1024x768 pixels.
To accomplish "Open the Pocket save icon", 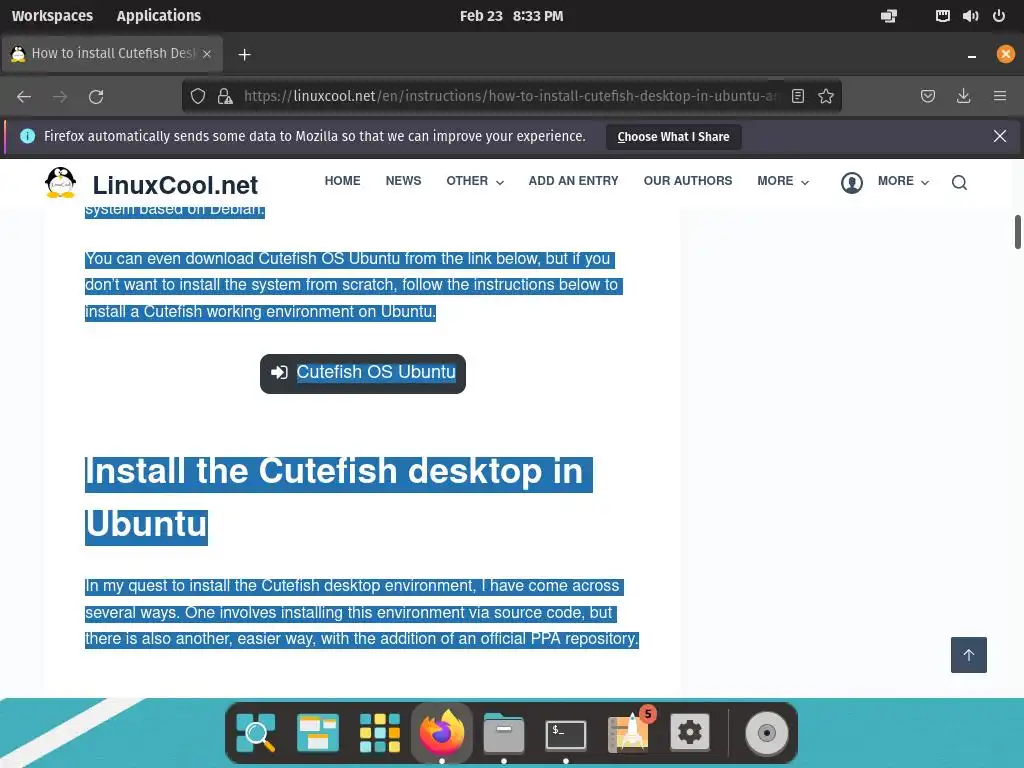I will point(927,97).
